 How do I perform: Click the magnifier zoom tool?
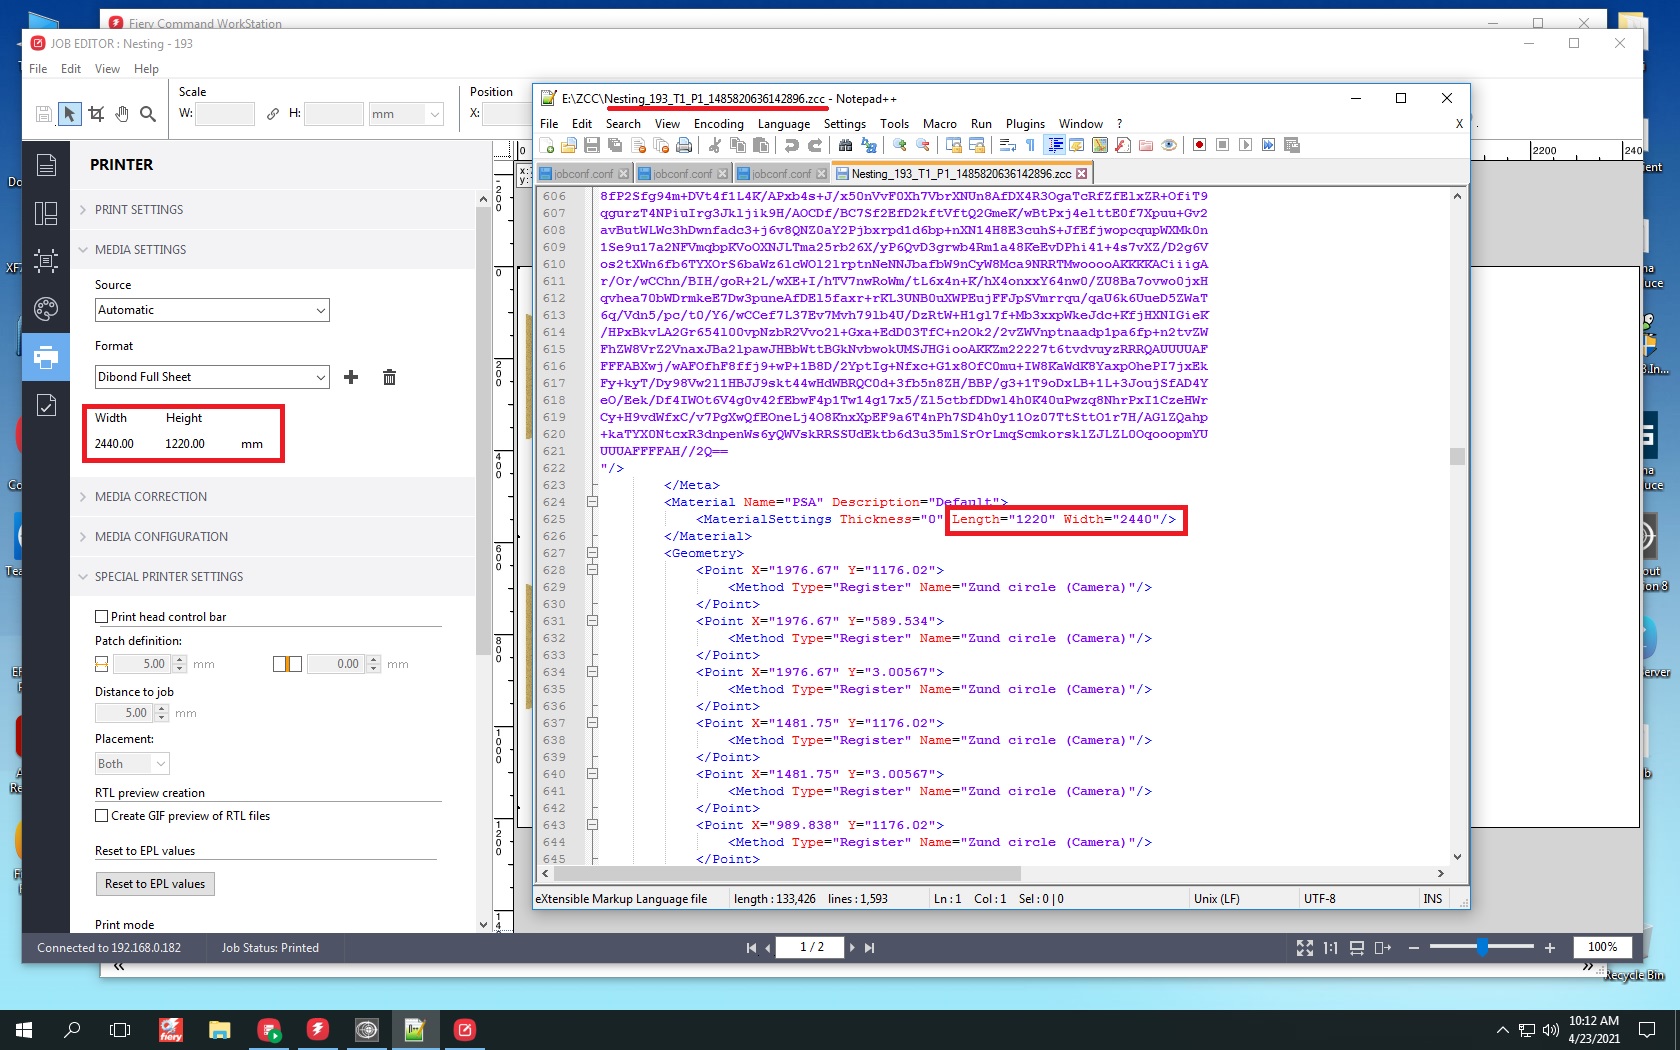click(148, 114)
